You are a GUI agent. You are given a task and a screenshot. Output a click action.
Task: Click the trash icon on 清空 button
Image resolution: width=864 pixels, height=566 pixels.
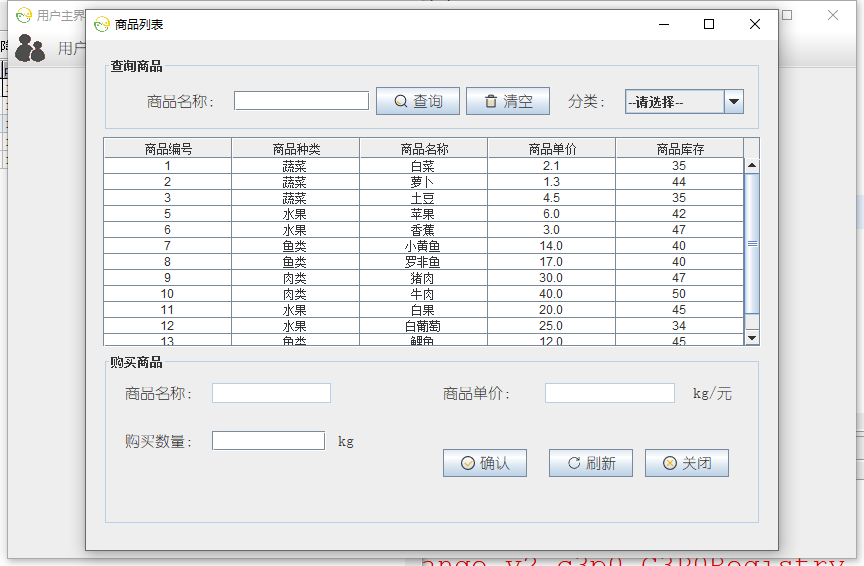pyautogui.click(x=490, y=101)
